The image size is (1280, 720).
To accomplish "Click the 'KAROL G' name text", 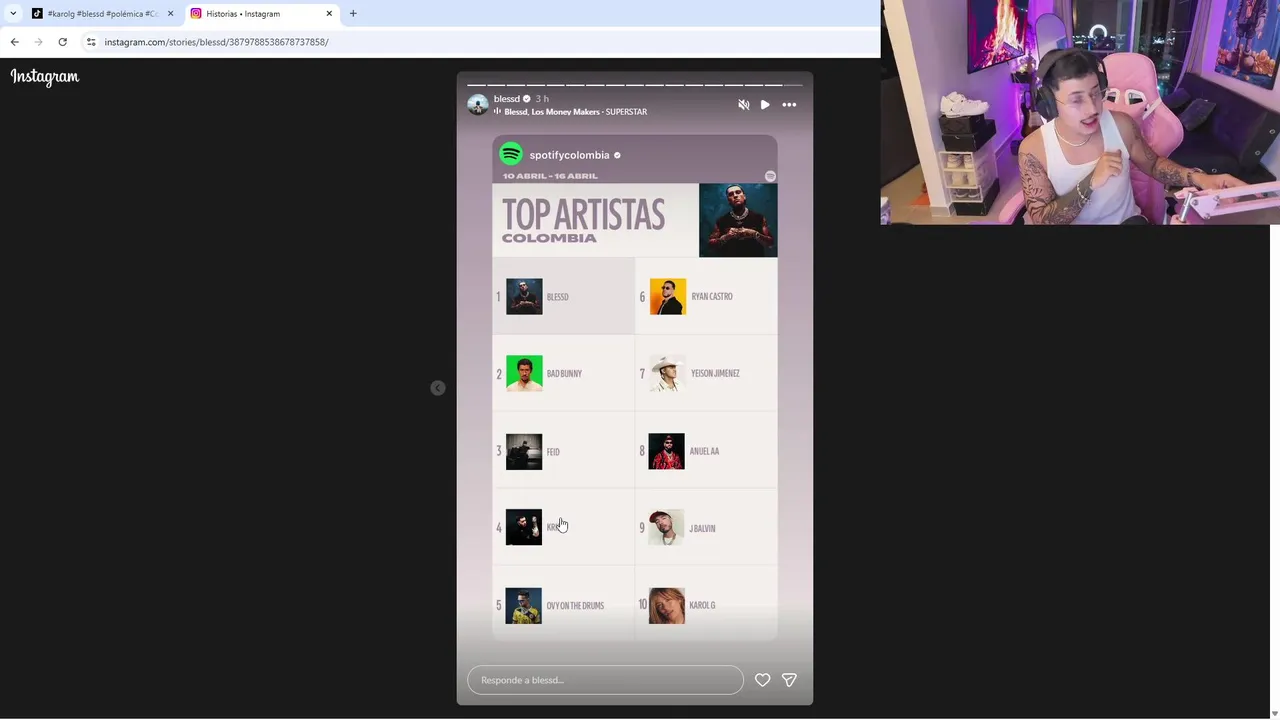I will 702,606.
